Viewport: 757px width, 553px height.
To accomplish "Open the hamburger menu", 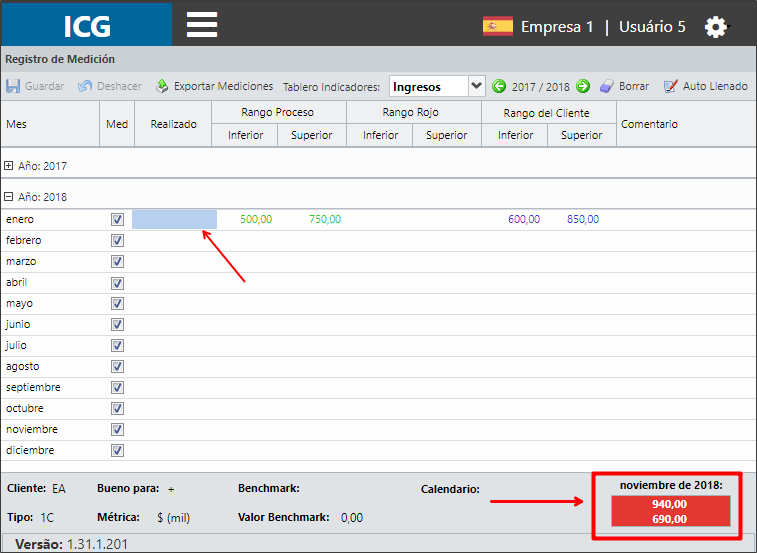I will (202, 25).
